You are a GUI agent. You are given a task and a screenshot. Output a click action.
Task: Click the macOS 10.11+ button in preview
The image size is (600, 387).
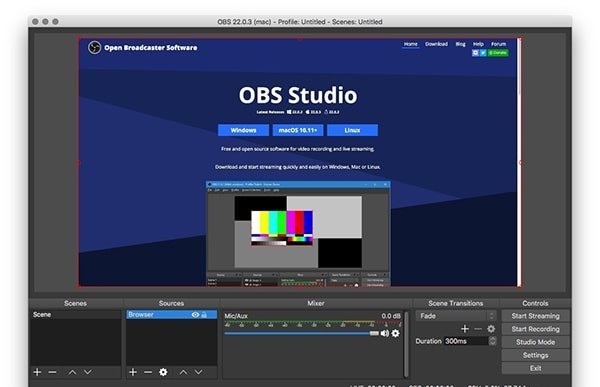[298, 130]
